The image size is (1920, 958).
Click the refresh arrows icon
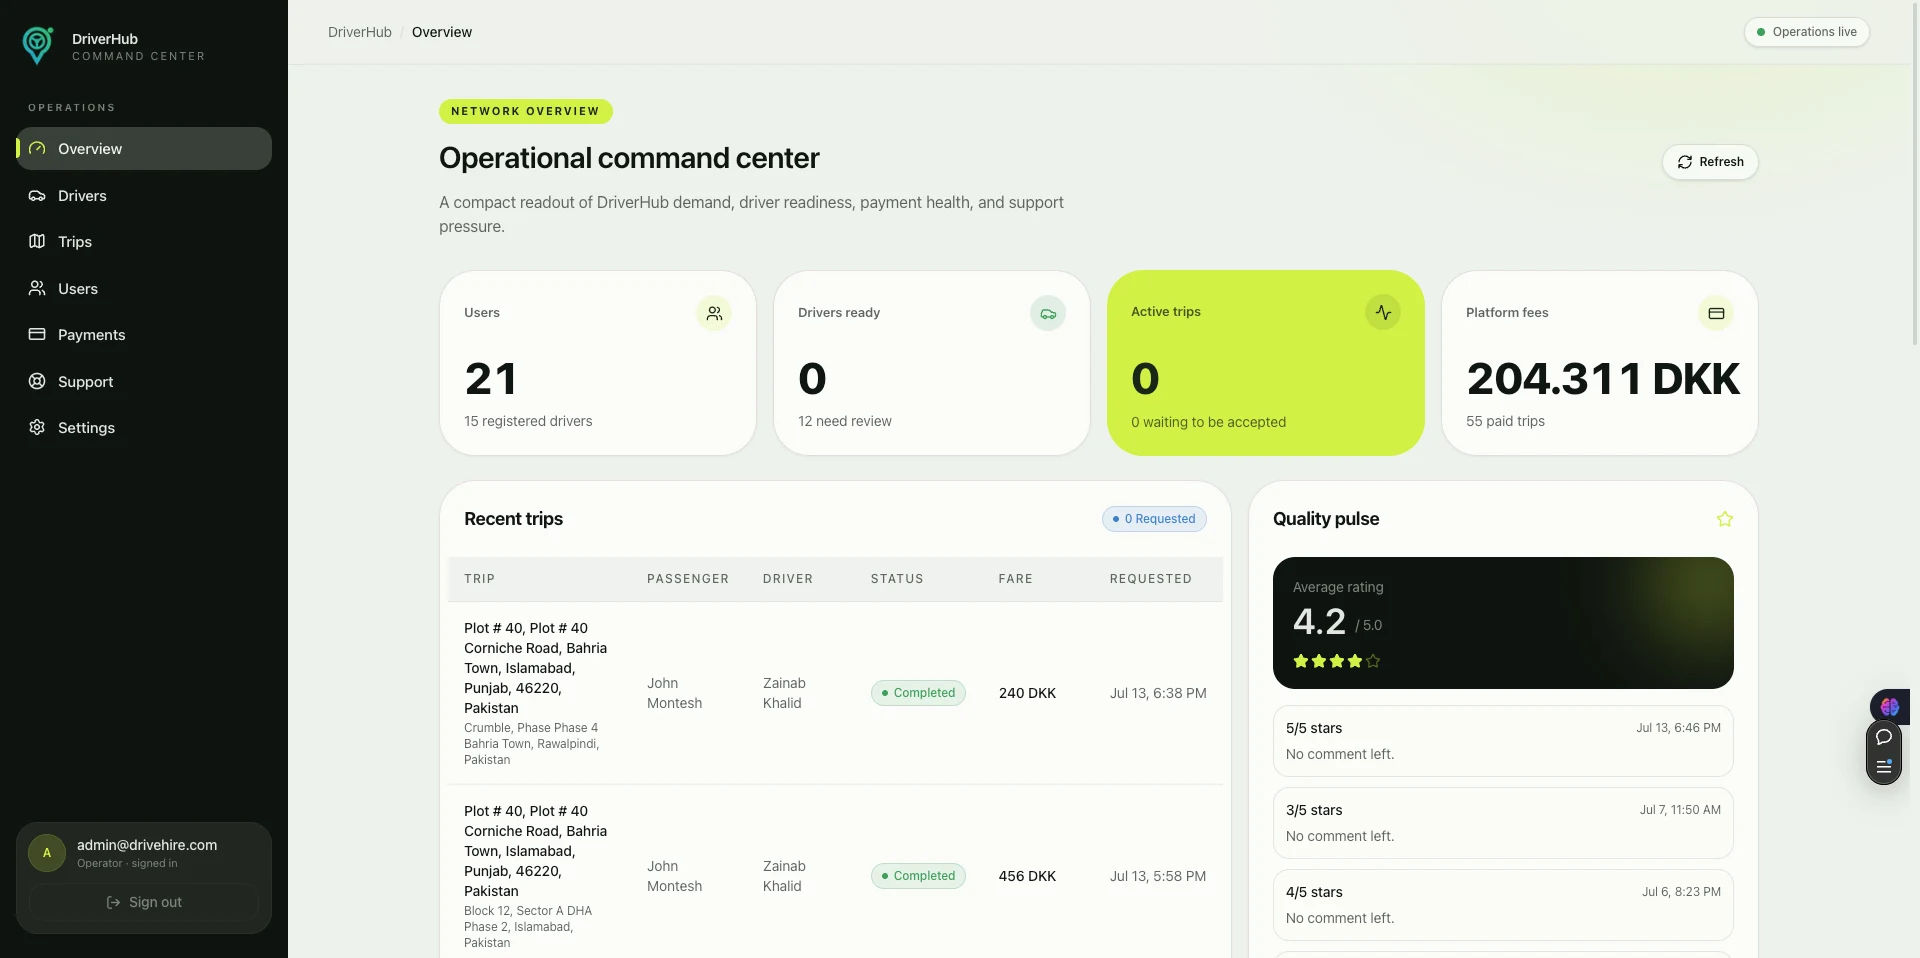click(1685, 162)
